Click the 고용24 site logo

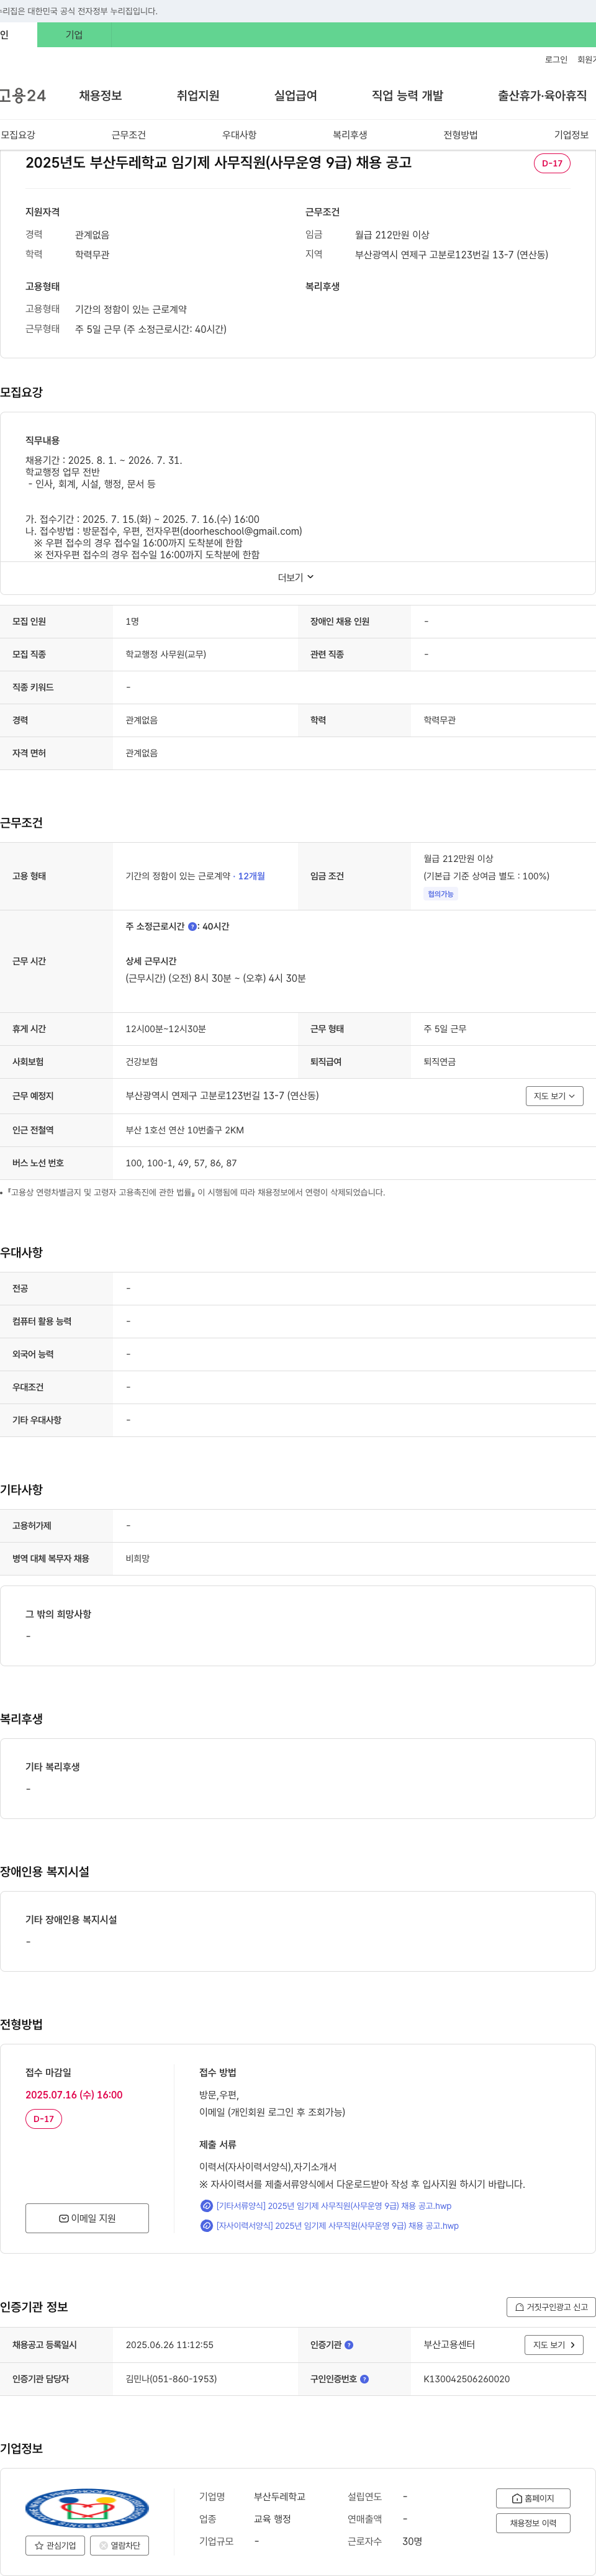point(22,96)
